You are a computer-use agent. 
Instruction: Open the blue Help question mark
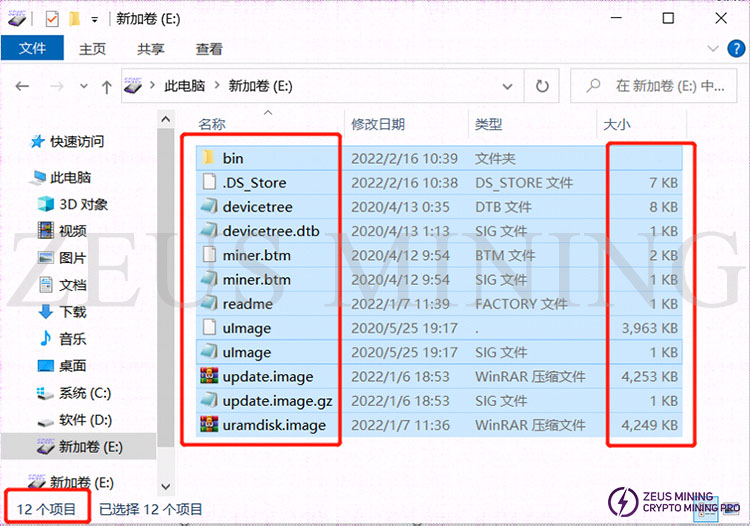click(x=736, y=49)
